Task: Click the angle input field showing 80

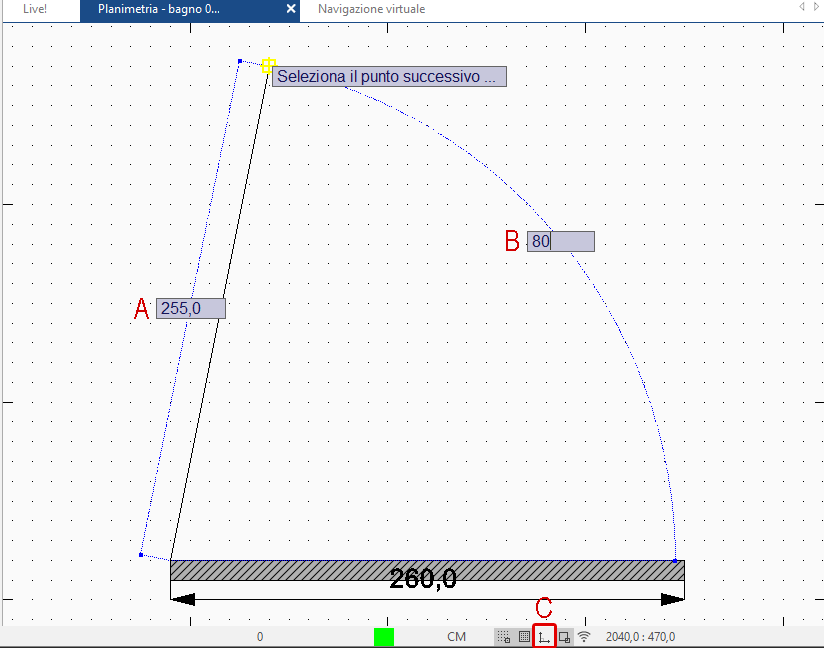Action: 561,241
